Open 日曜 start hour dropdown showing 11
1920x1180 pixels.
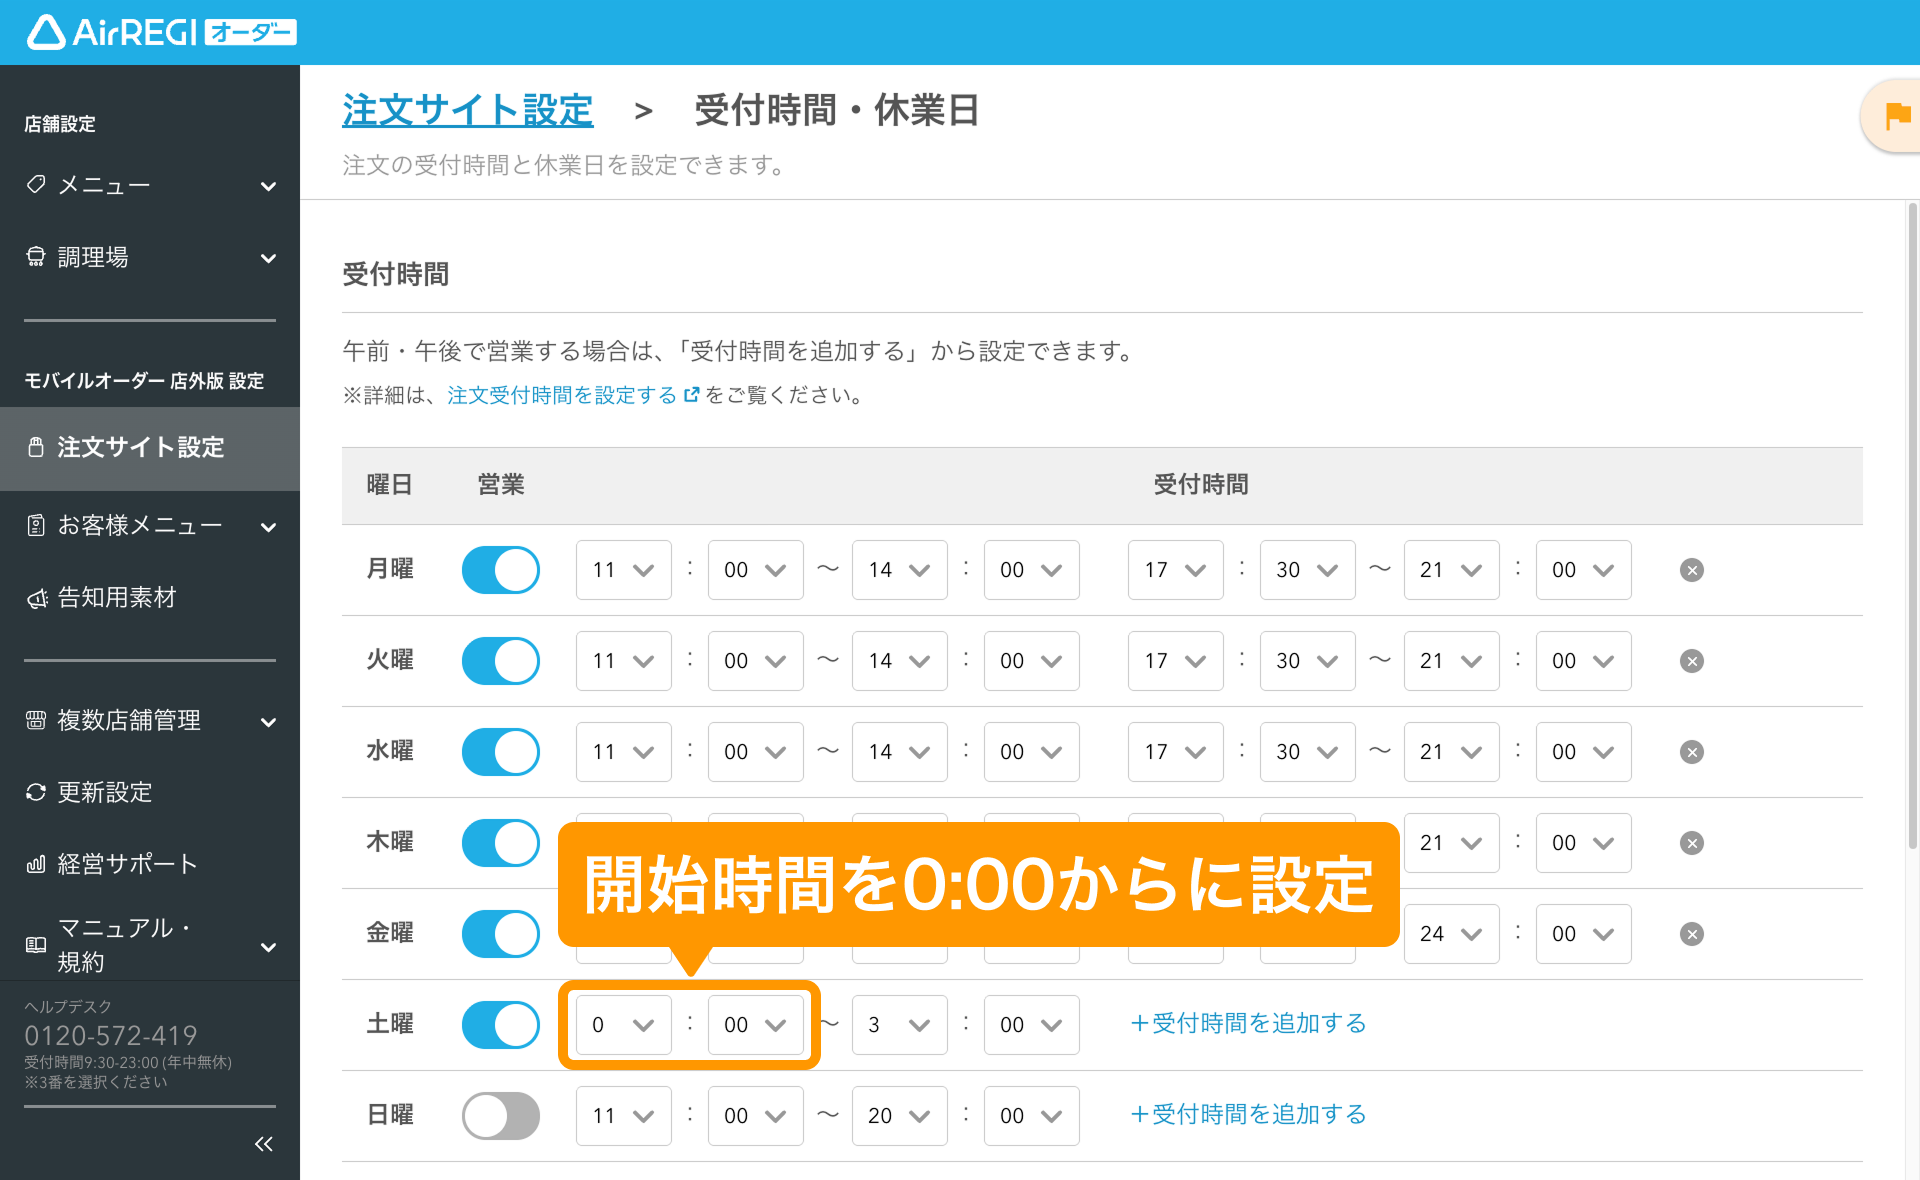click(x=623, y=1116)
